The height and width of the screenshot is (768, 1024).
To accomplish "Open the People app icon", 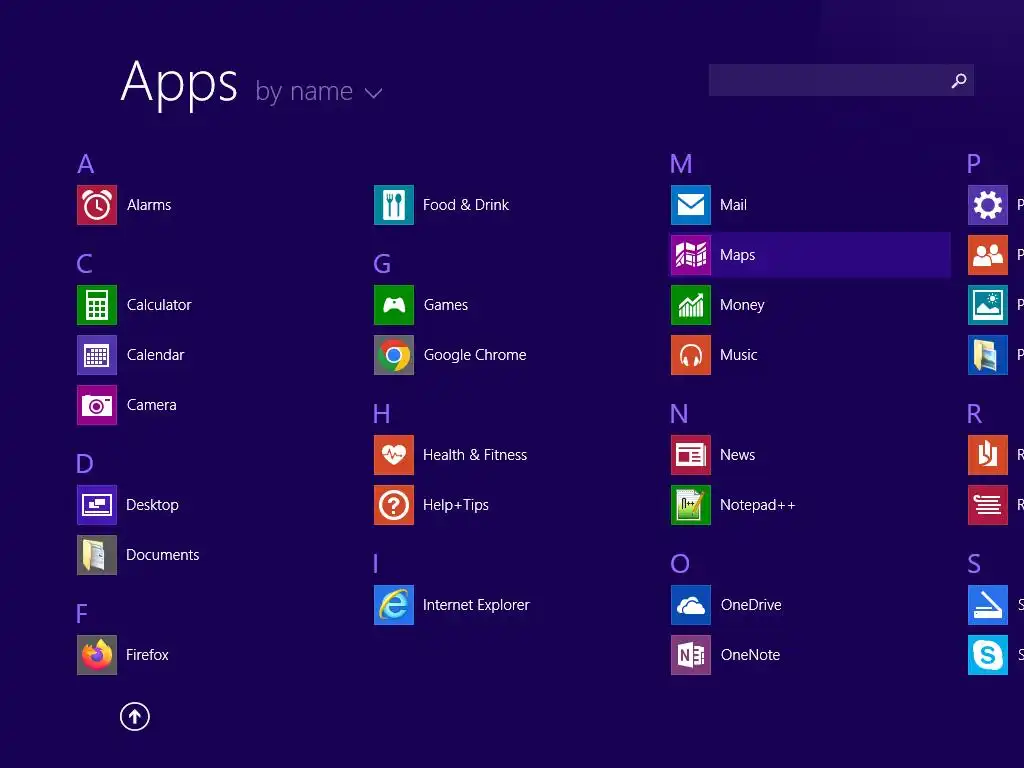I will (988, 255).
